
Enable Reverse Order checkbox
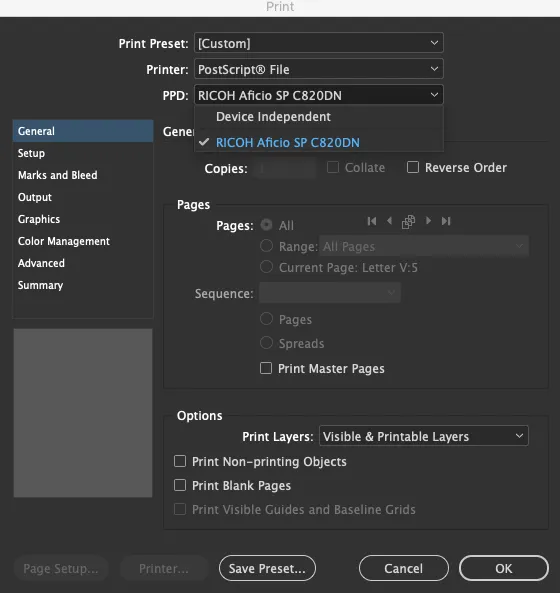(x=413, y=167)
